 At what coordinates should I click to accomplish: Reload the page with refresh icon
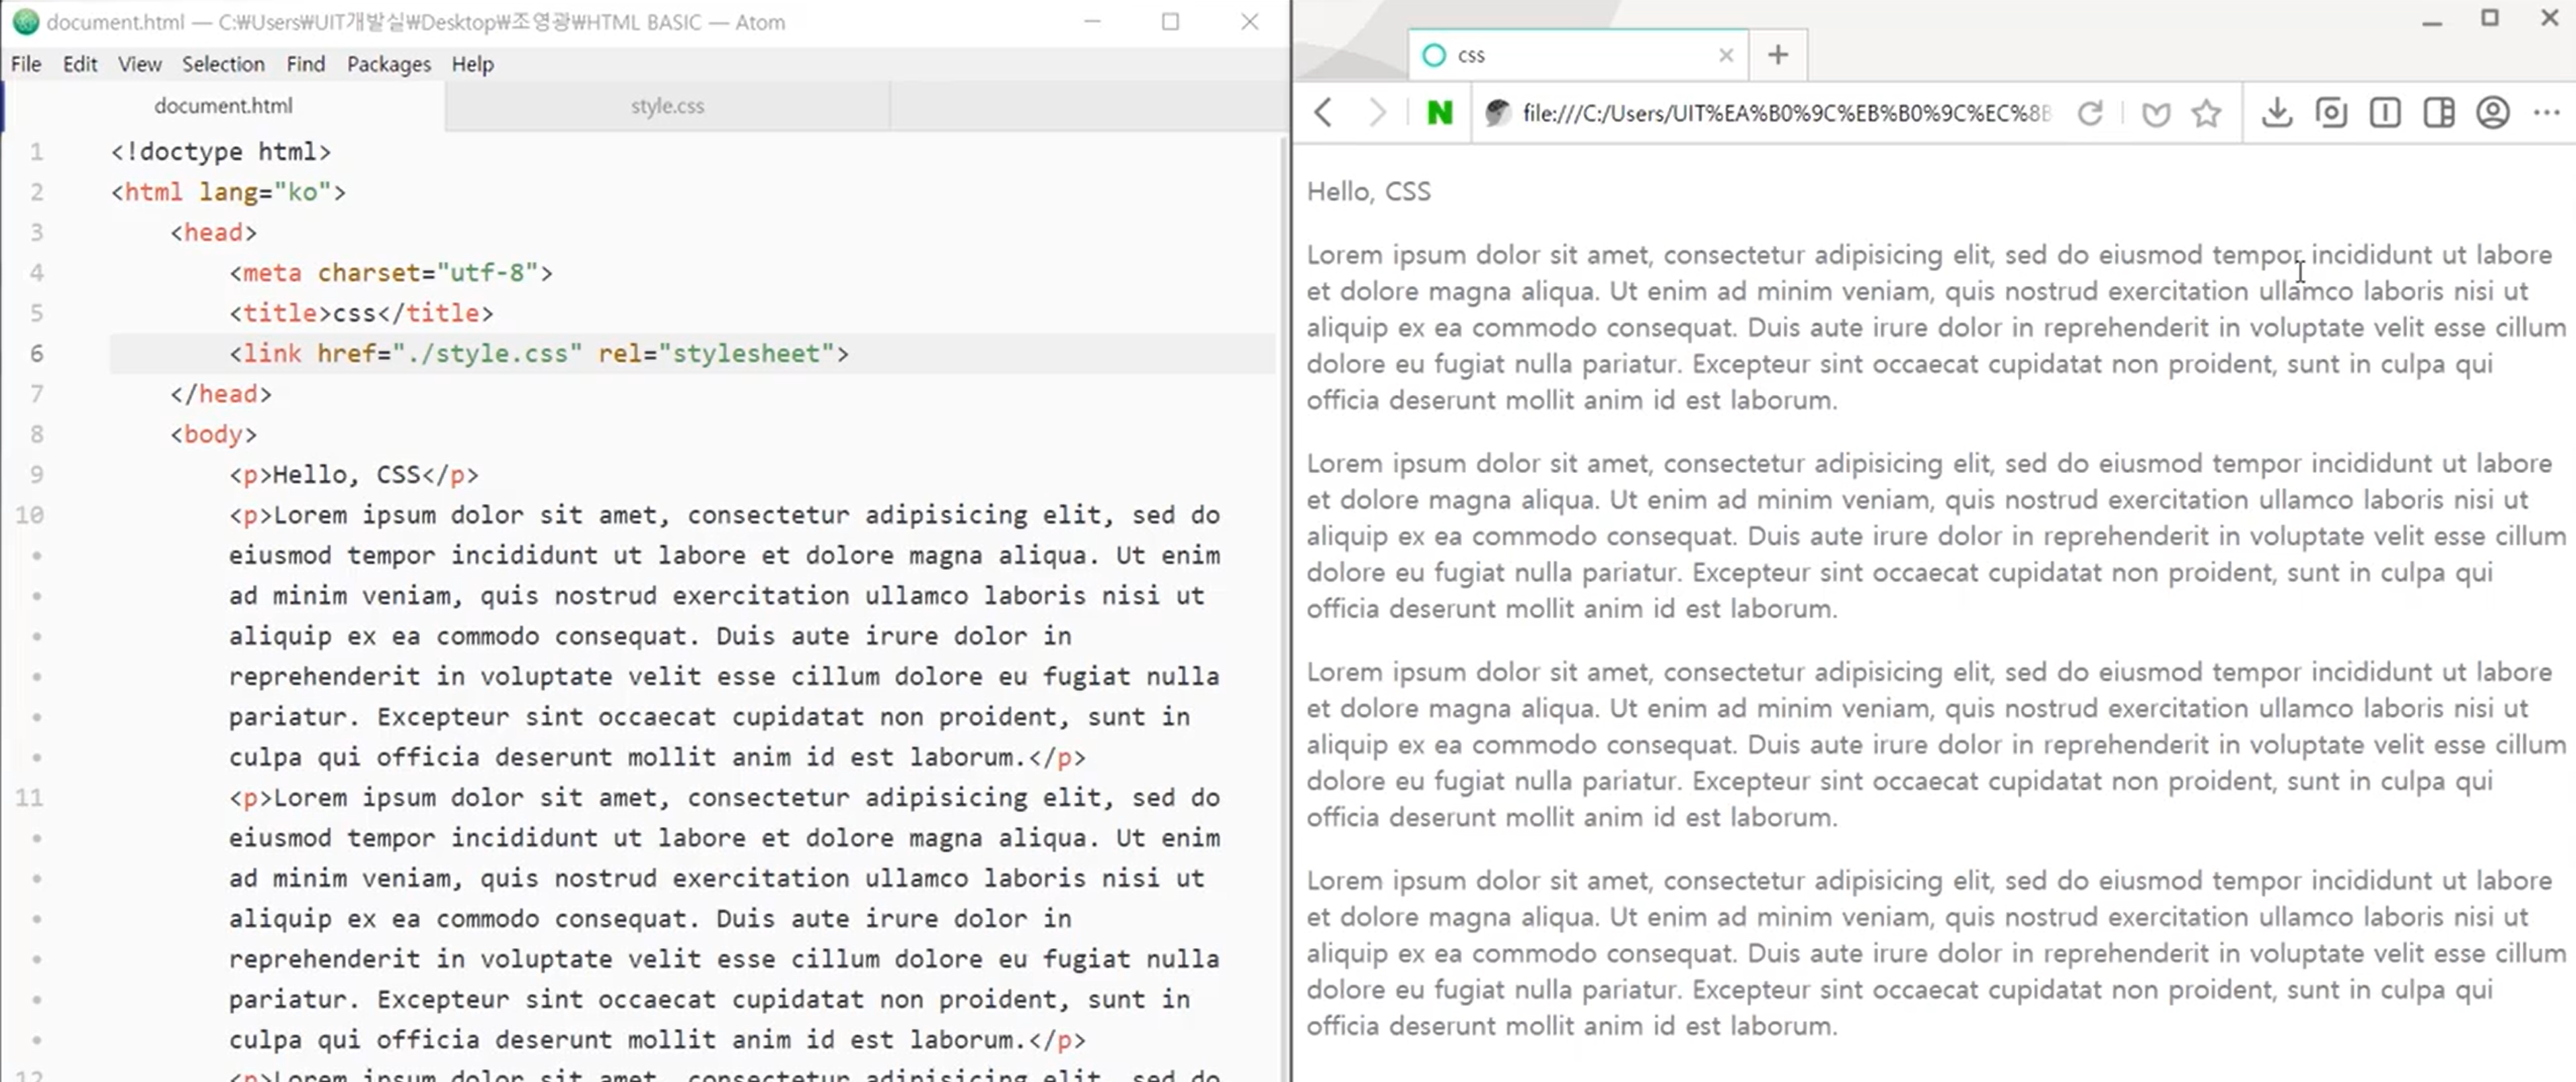(2090, 113)
